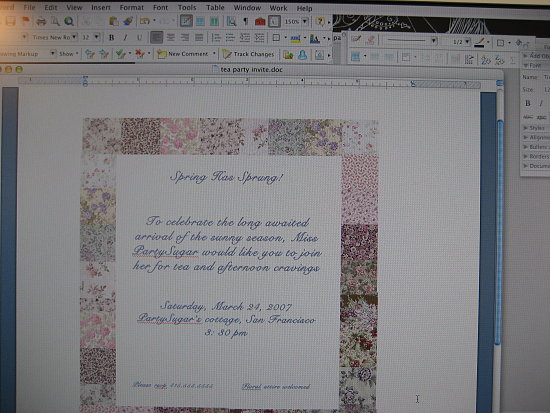550x413 pixels.
Task: Open the Format menu
Action: tap(132, 7)
